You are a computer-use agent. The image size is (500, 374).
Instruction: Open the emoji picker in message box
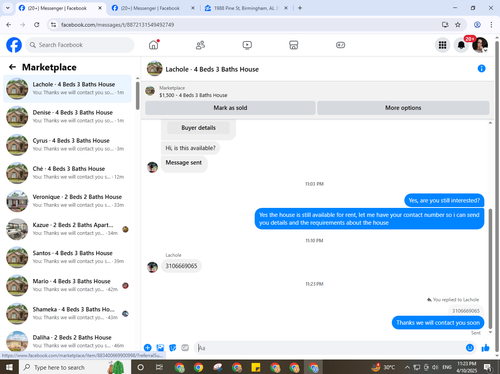tap(470, 348)
